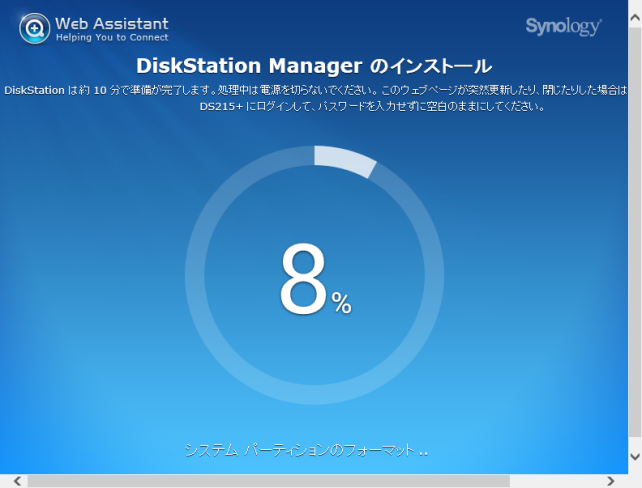Click the up arrow of vertical scrollbar

click(635, 18)
